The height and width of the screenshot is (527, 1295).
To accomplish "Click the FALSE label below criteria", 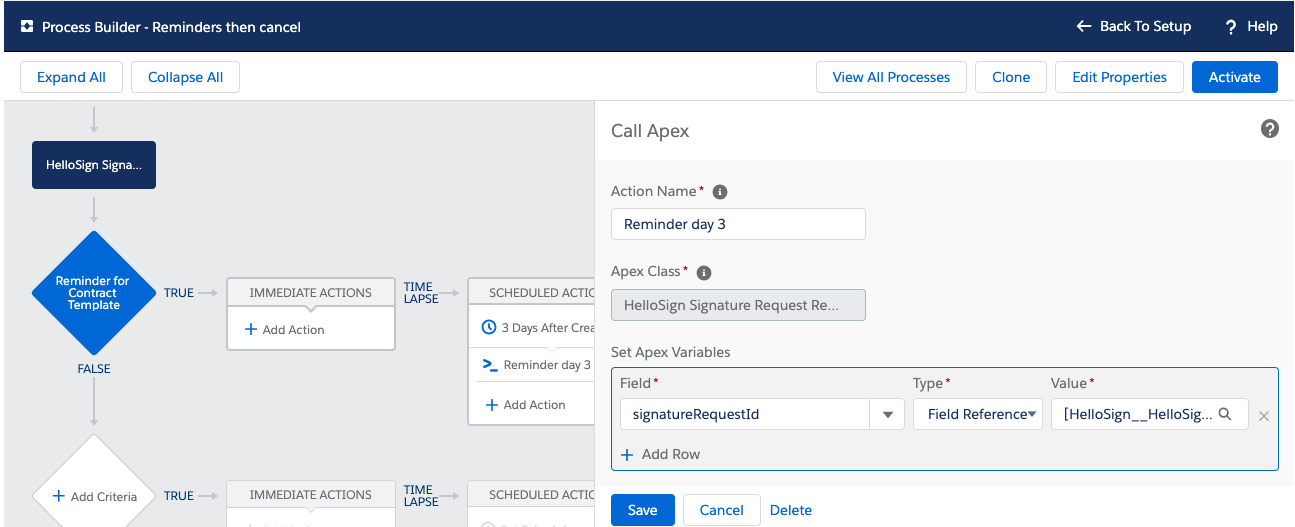I will [x=94, y=369].
